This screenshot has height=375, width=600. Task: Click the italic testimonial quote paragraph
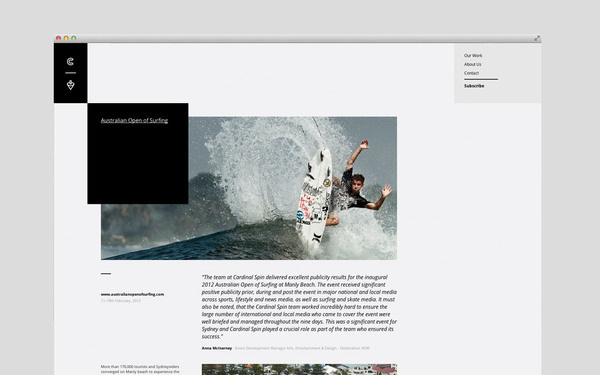tap(299, 307)
